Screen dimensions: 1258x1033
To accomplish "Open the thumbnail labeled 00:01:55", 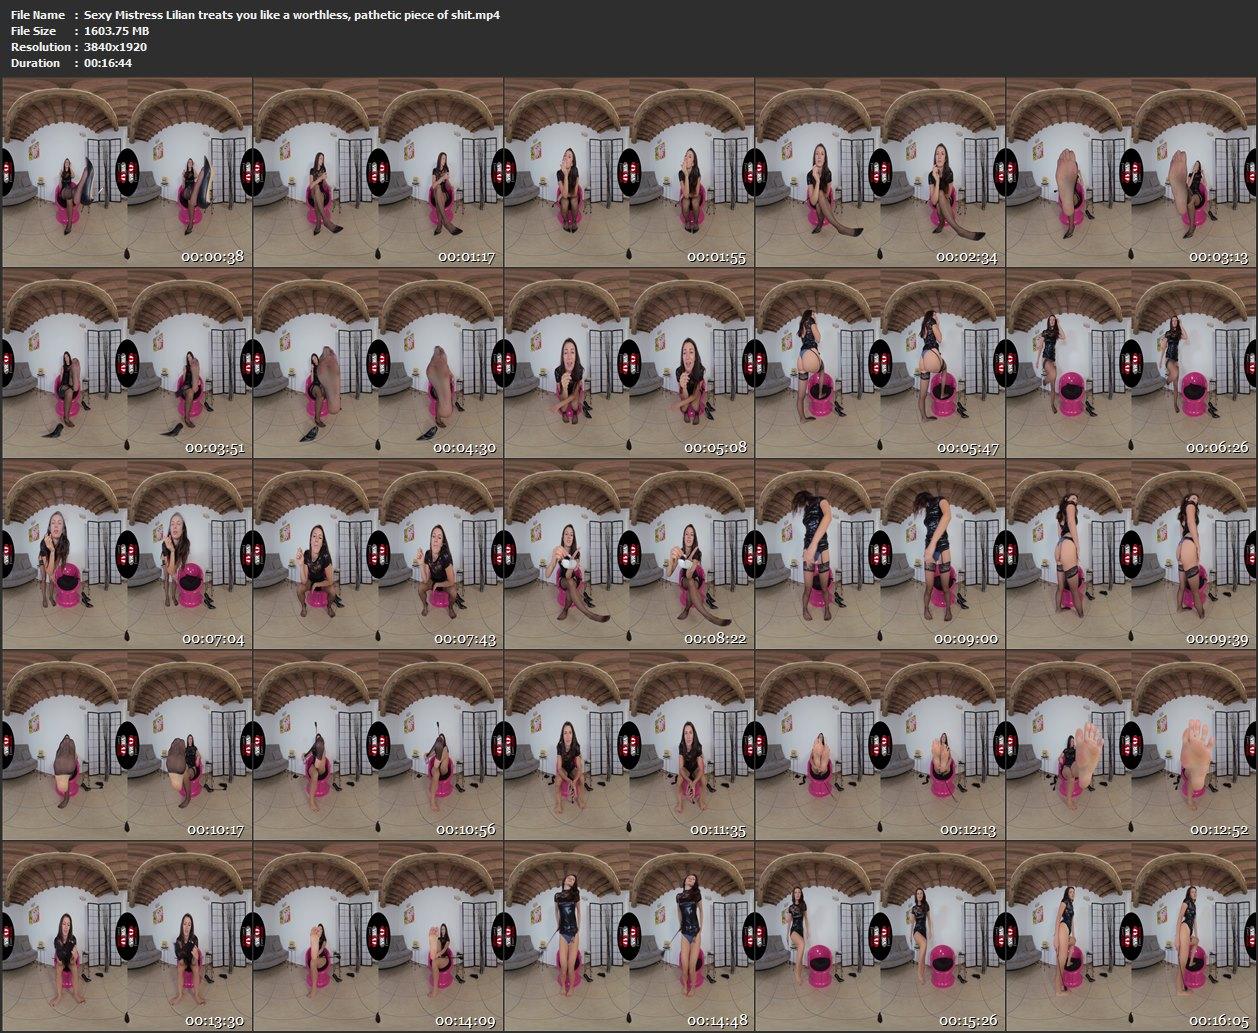I will coord(628,174).
